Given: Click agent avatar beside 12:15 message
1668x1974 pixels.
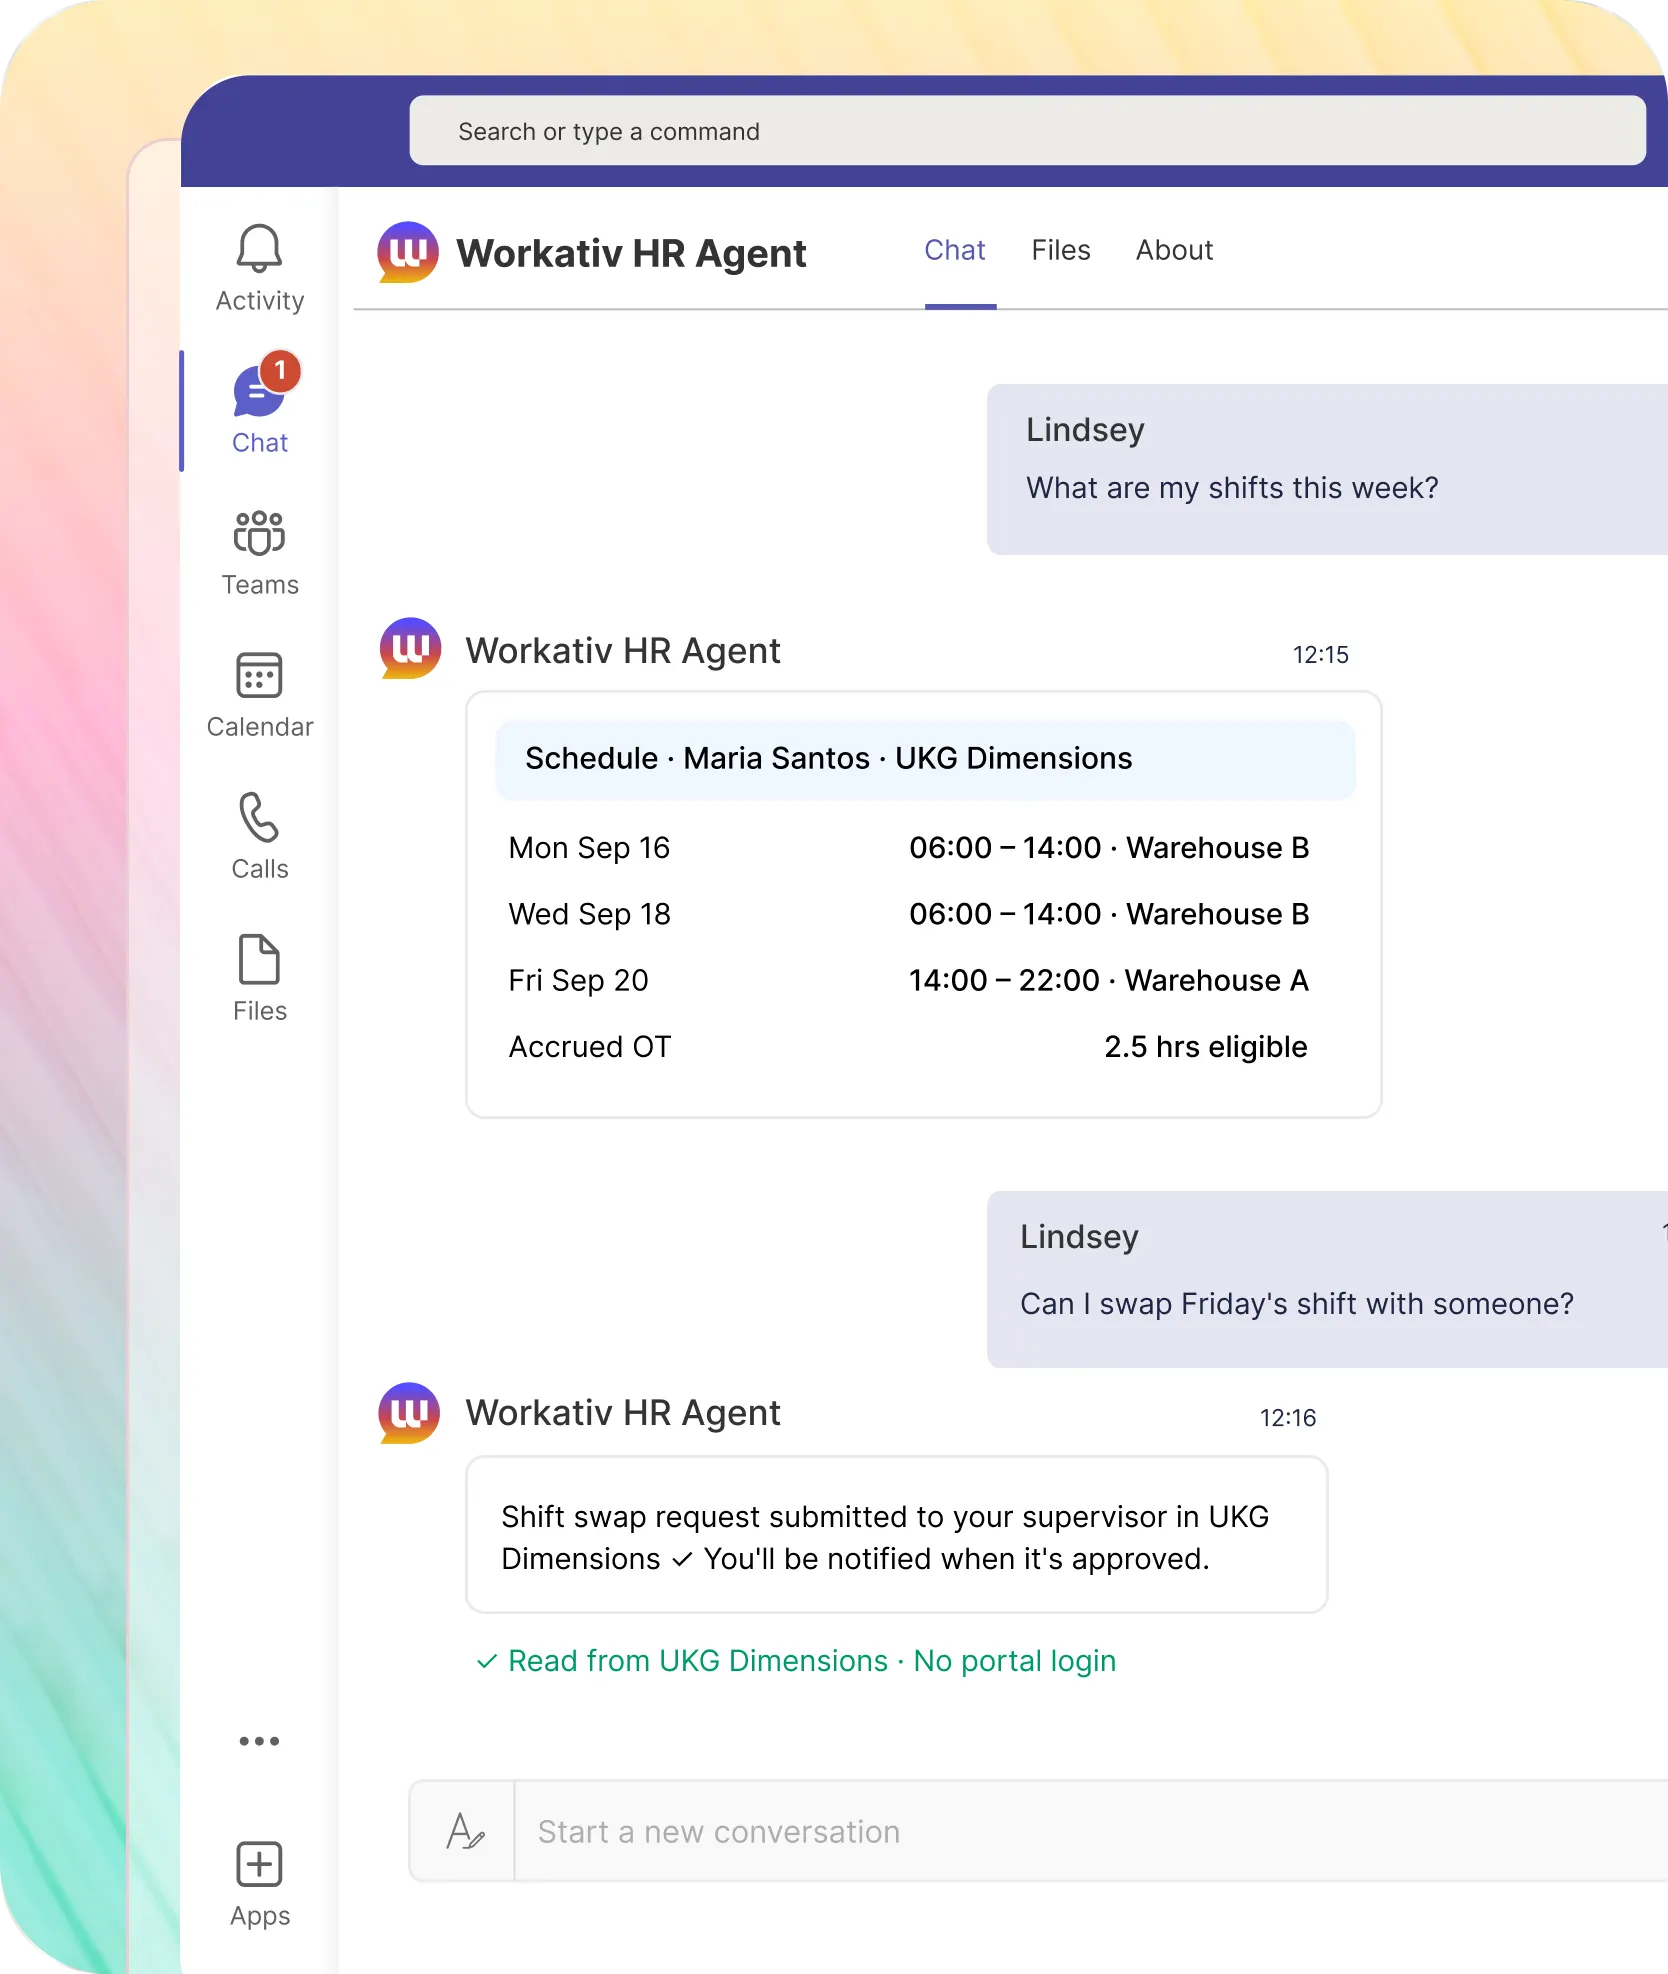Looking at the screenshot, I should [x=410, y=648].
